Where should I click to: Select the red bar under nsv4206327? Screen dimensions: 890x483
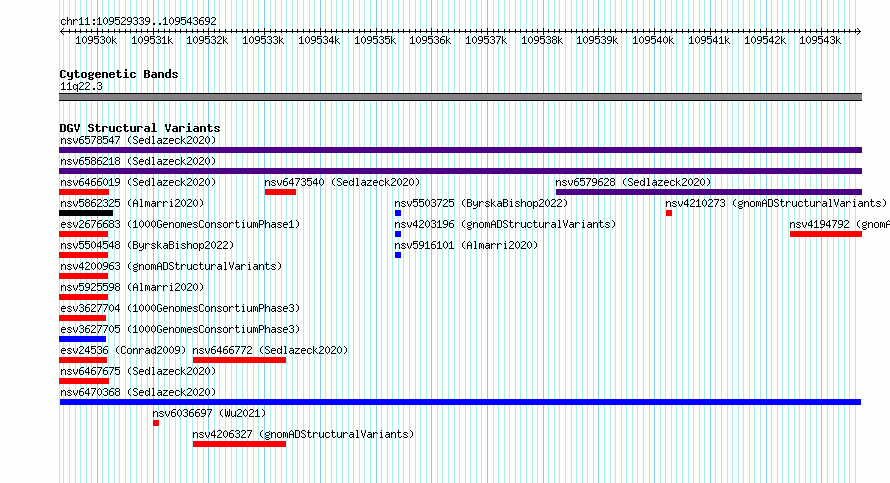click(240, 444)
